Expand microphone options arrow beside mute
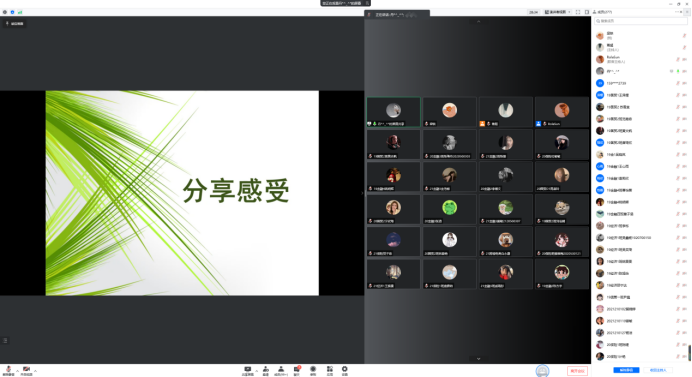The height and width of the screenshot is (377, 692). click(18, 370)
